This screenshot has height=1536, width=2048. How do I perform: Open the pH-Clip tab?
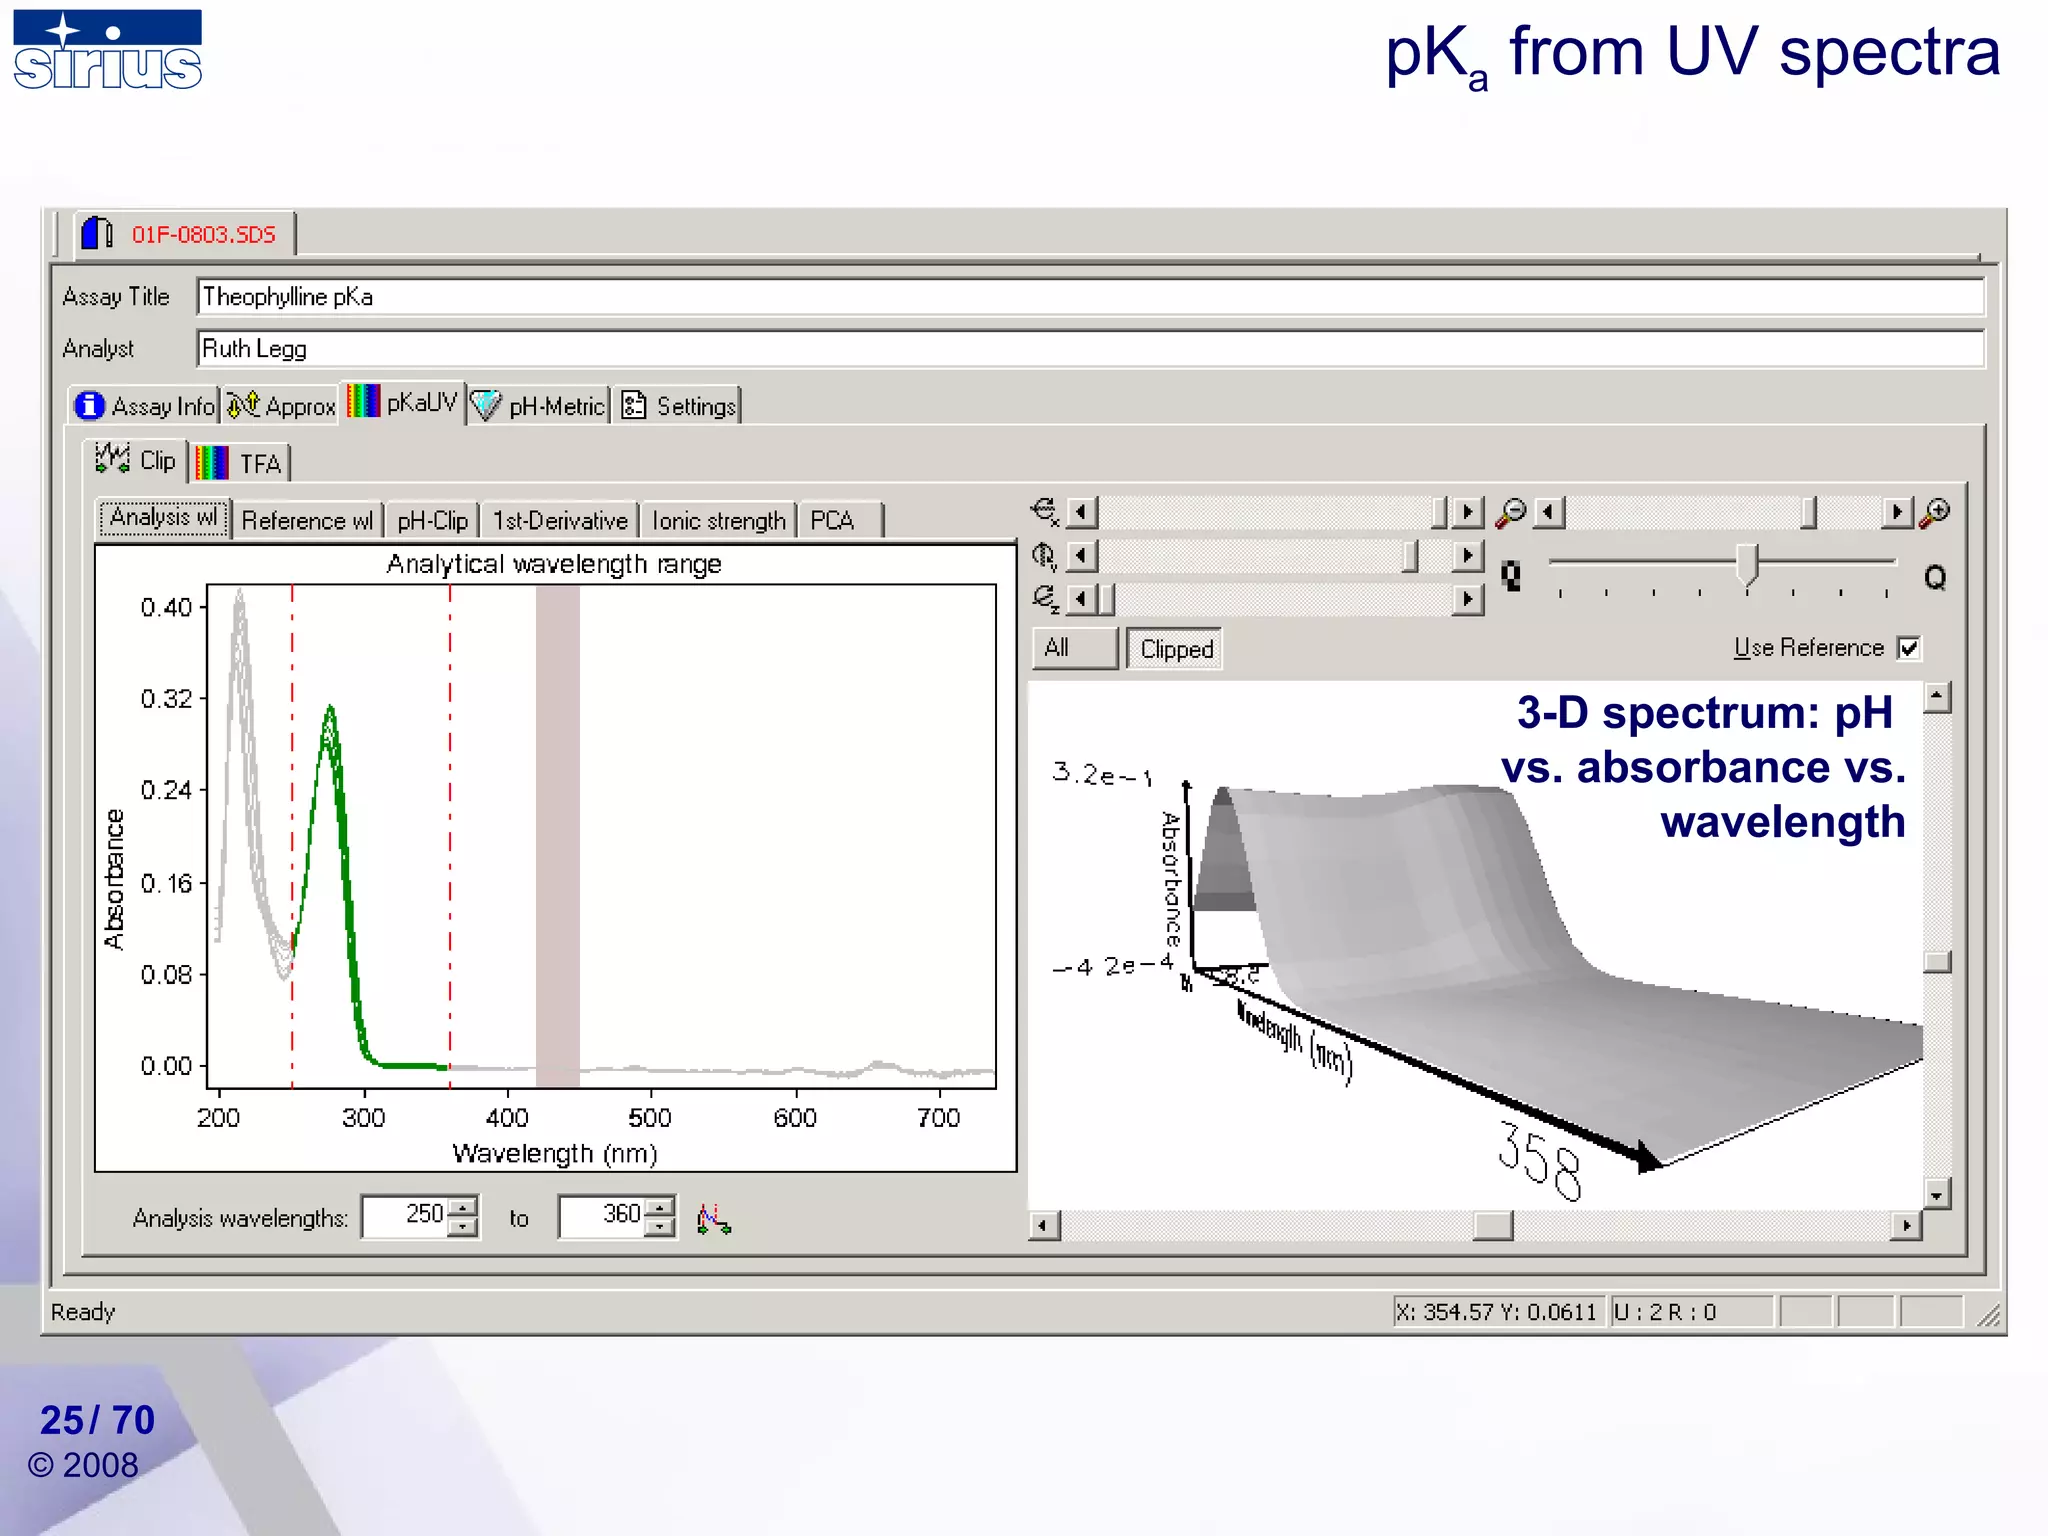[432, 520]
